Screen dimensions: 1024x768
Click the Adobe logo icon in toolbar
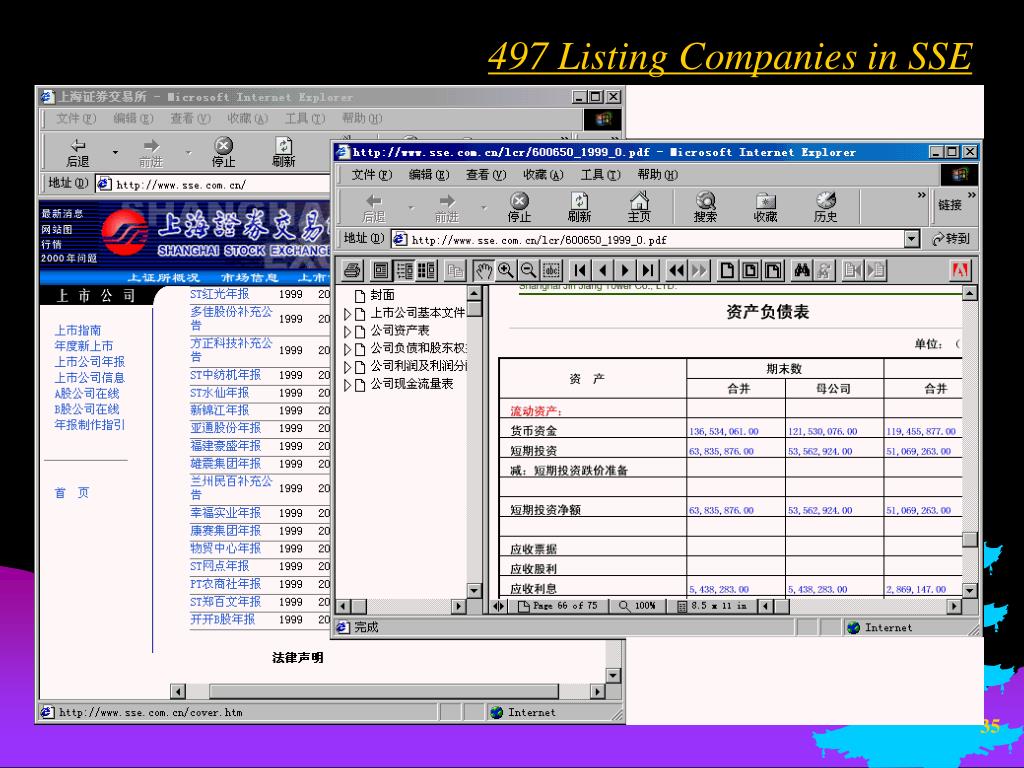click(959, 270)
